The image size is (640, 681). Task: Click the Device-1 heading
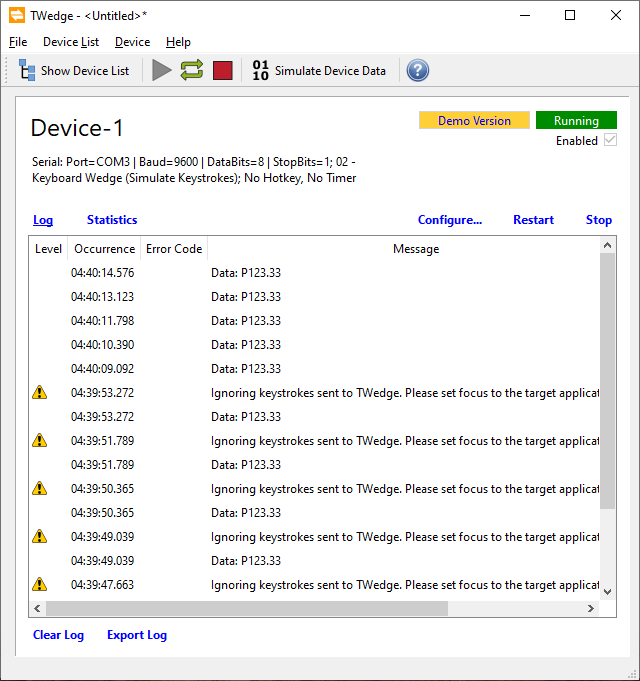[x=77, y=128]
